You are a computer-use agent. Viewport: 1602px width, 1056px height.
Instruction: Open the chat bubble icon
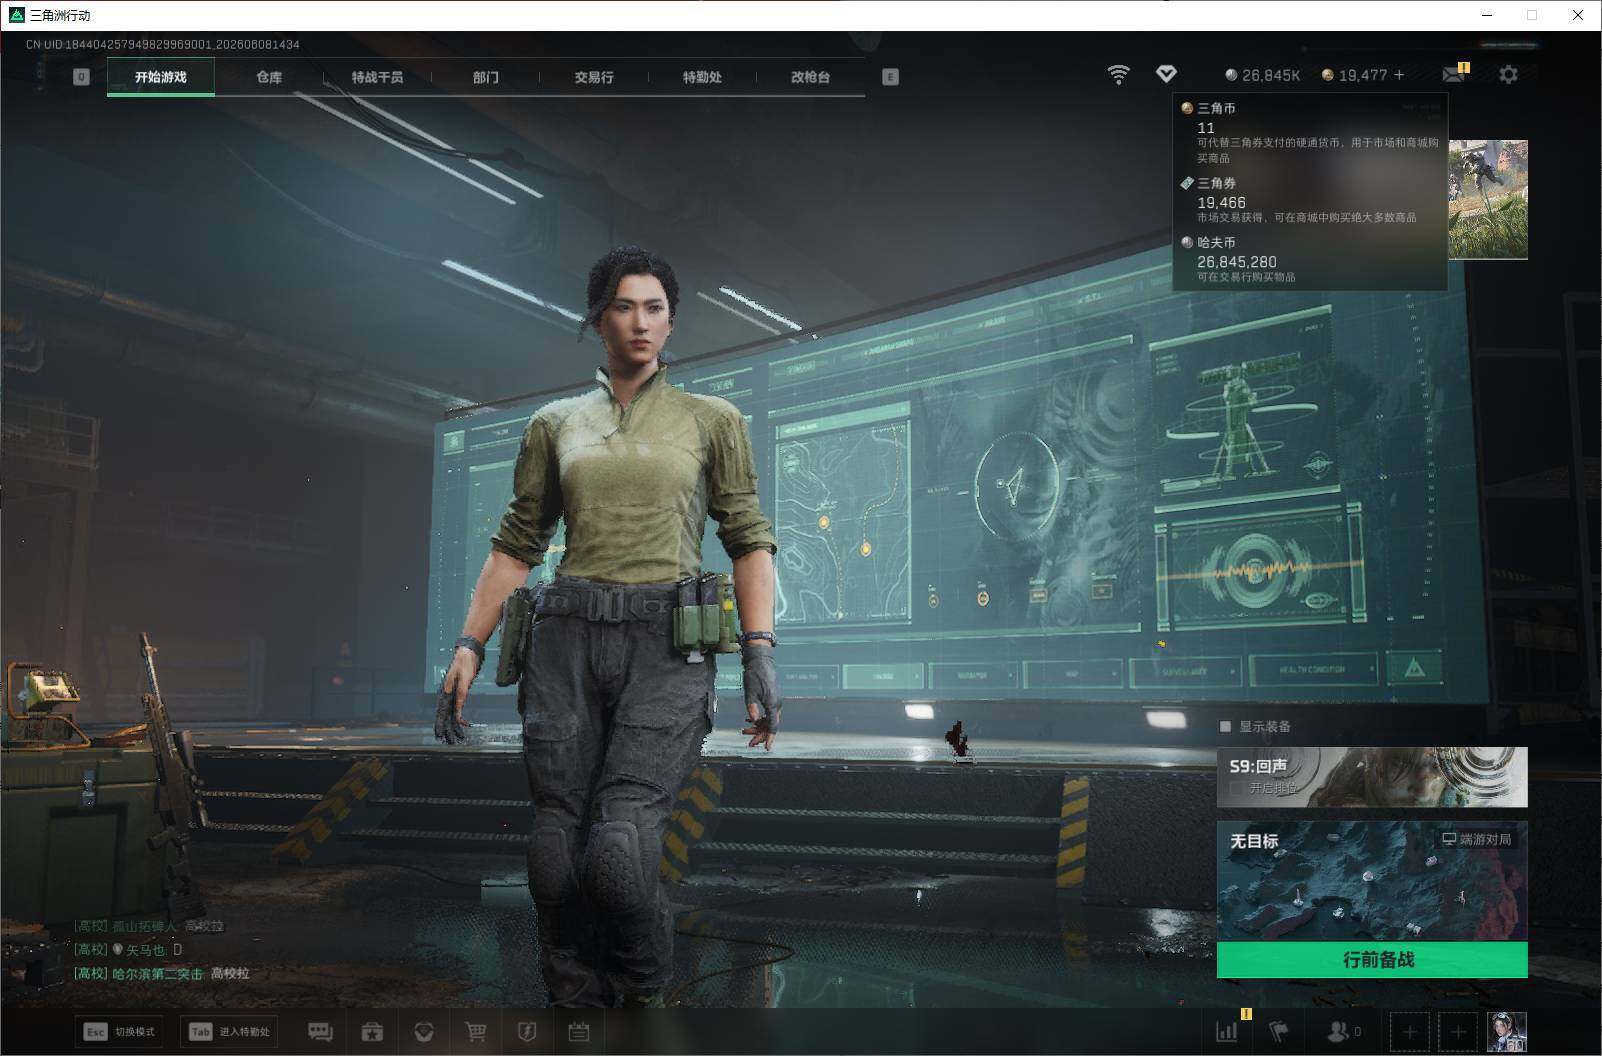pos(320,1032)
